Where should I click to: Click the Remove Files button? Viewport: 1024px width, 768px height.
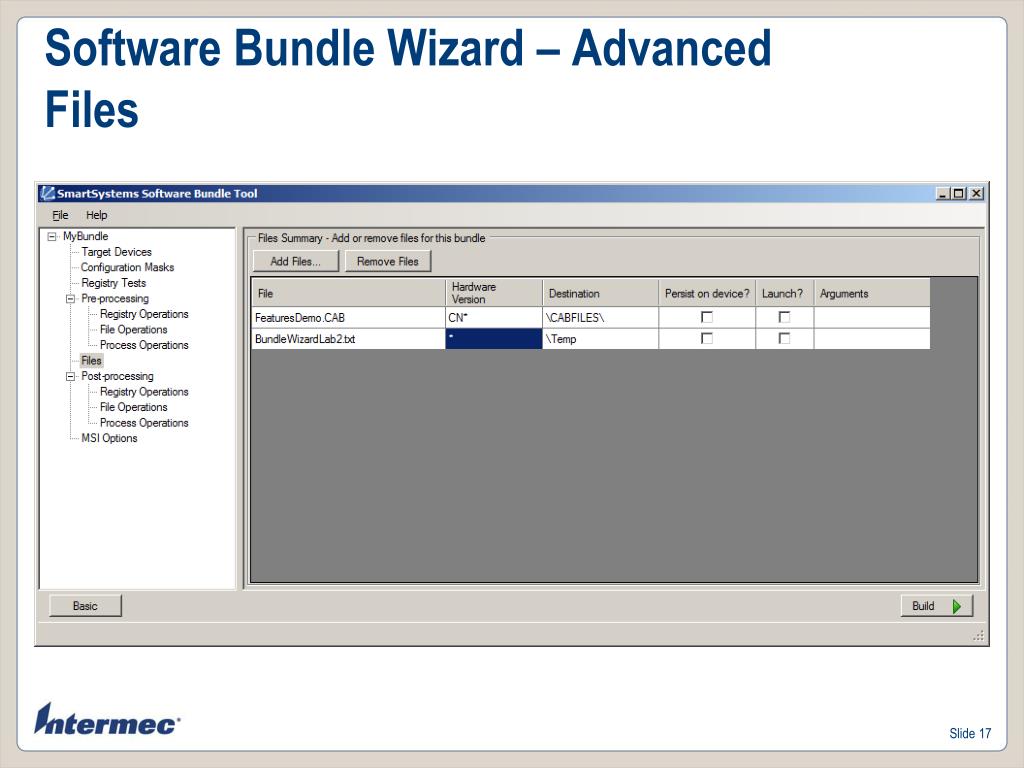pos(388,261)
